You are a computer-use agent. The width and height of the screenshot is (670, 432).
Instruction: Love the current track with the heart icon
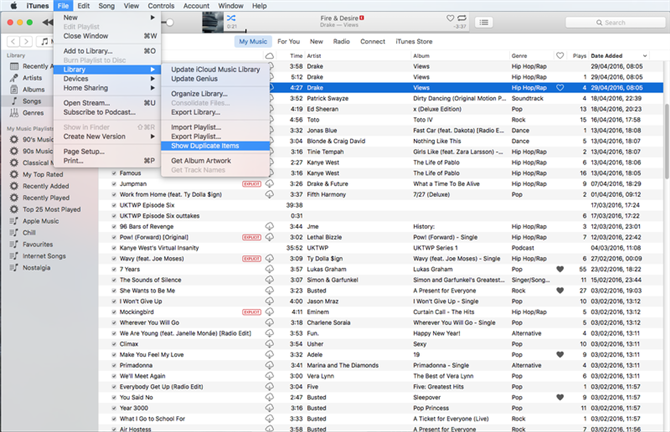pyautogui.click(x=450, y=18)
